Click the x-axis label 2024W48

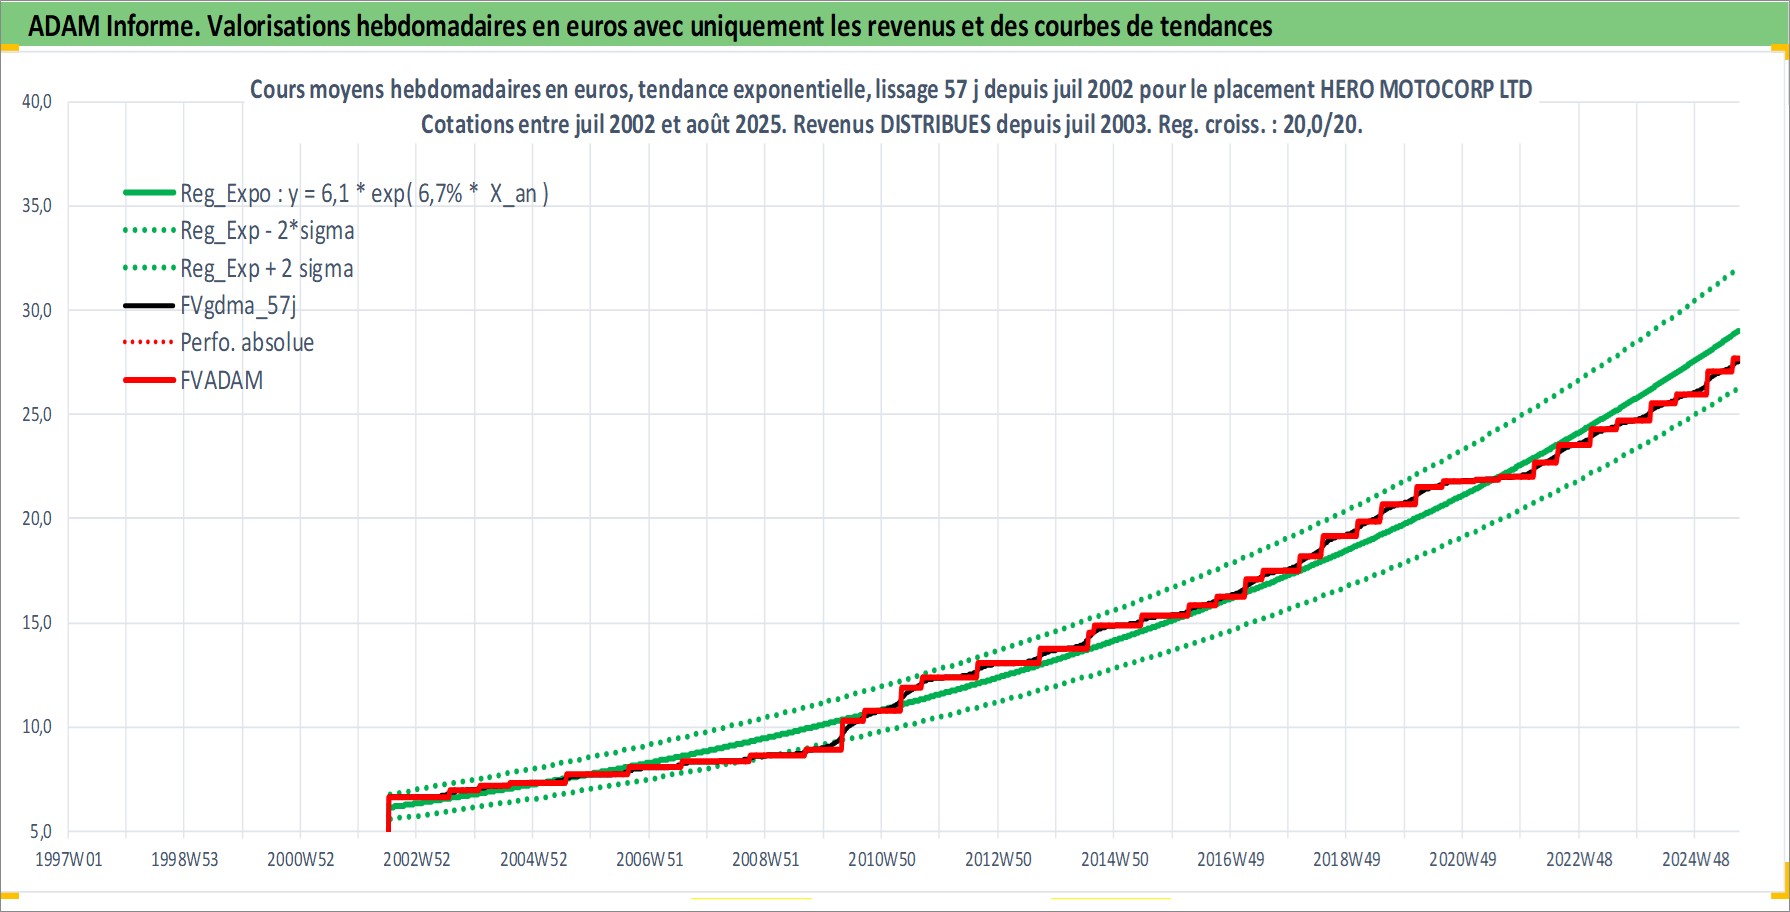pyautogui.click(x=1695, y=859)
